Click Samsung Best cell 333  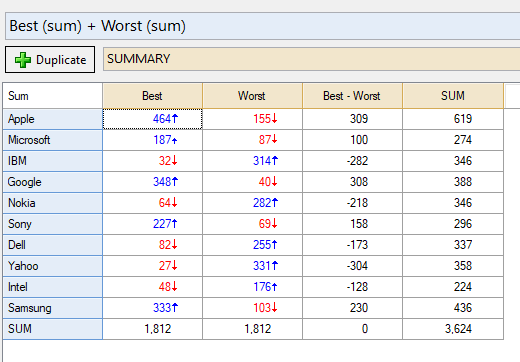pyautogui.click(x=152, y=308)
